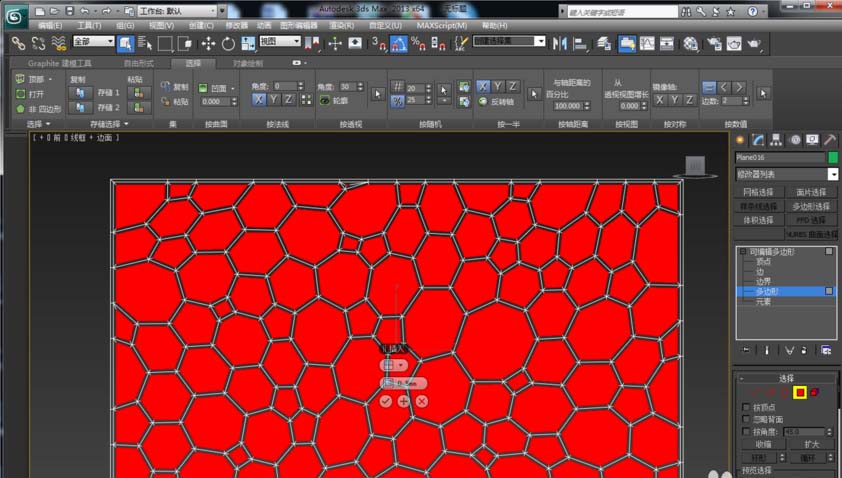The width and height of the screenshot is (842, 478).
Task: Toggle the equals button in 按数值 group
Action: coord(709,88)
